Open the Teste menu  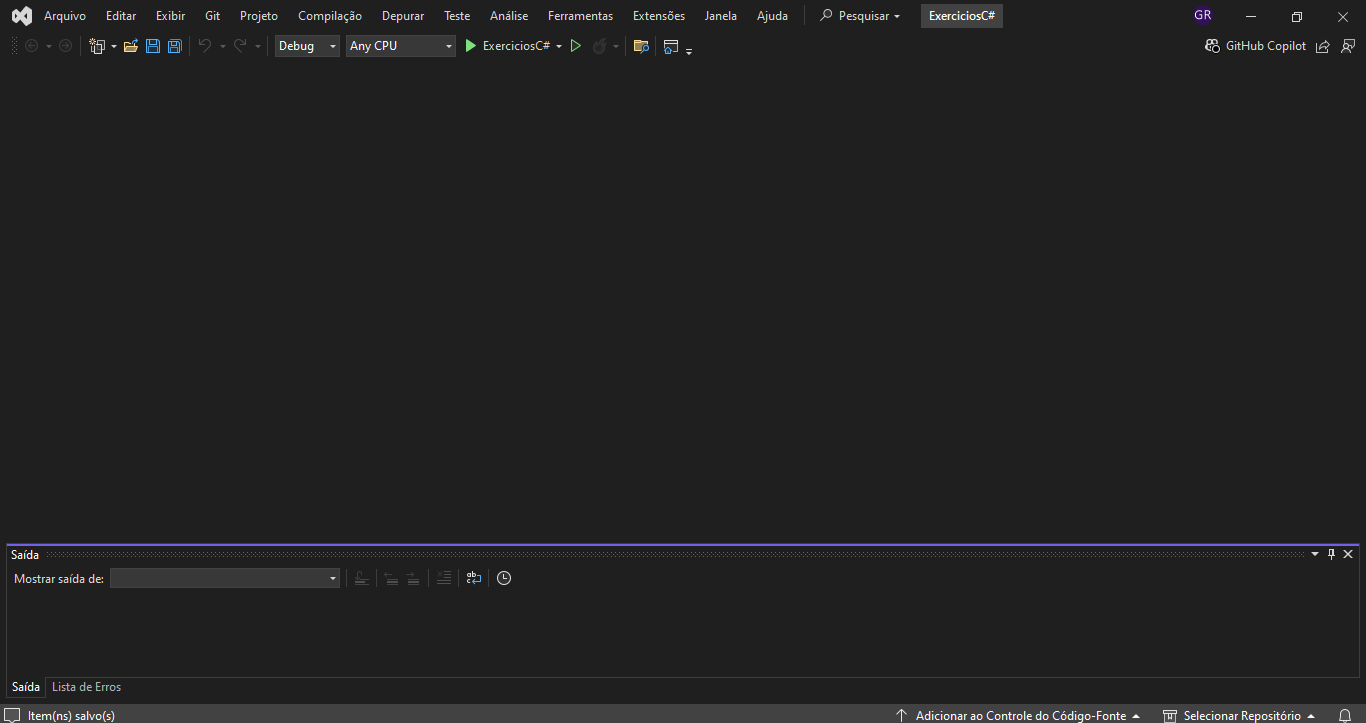click(x=457, y=16)
